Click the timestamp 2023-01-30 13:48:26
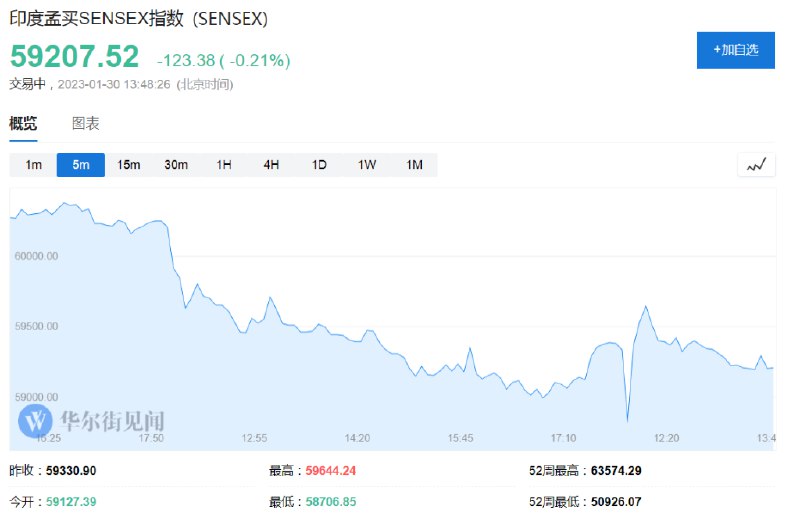The width and height of the screenshot is (800, 517). [114, 84]
